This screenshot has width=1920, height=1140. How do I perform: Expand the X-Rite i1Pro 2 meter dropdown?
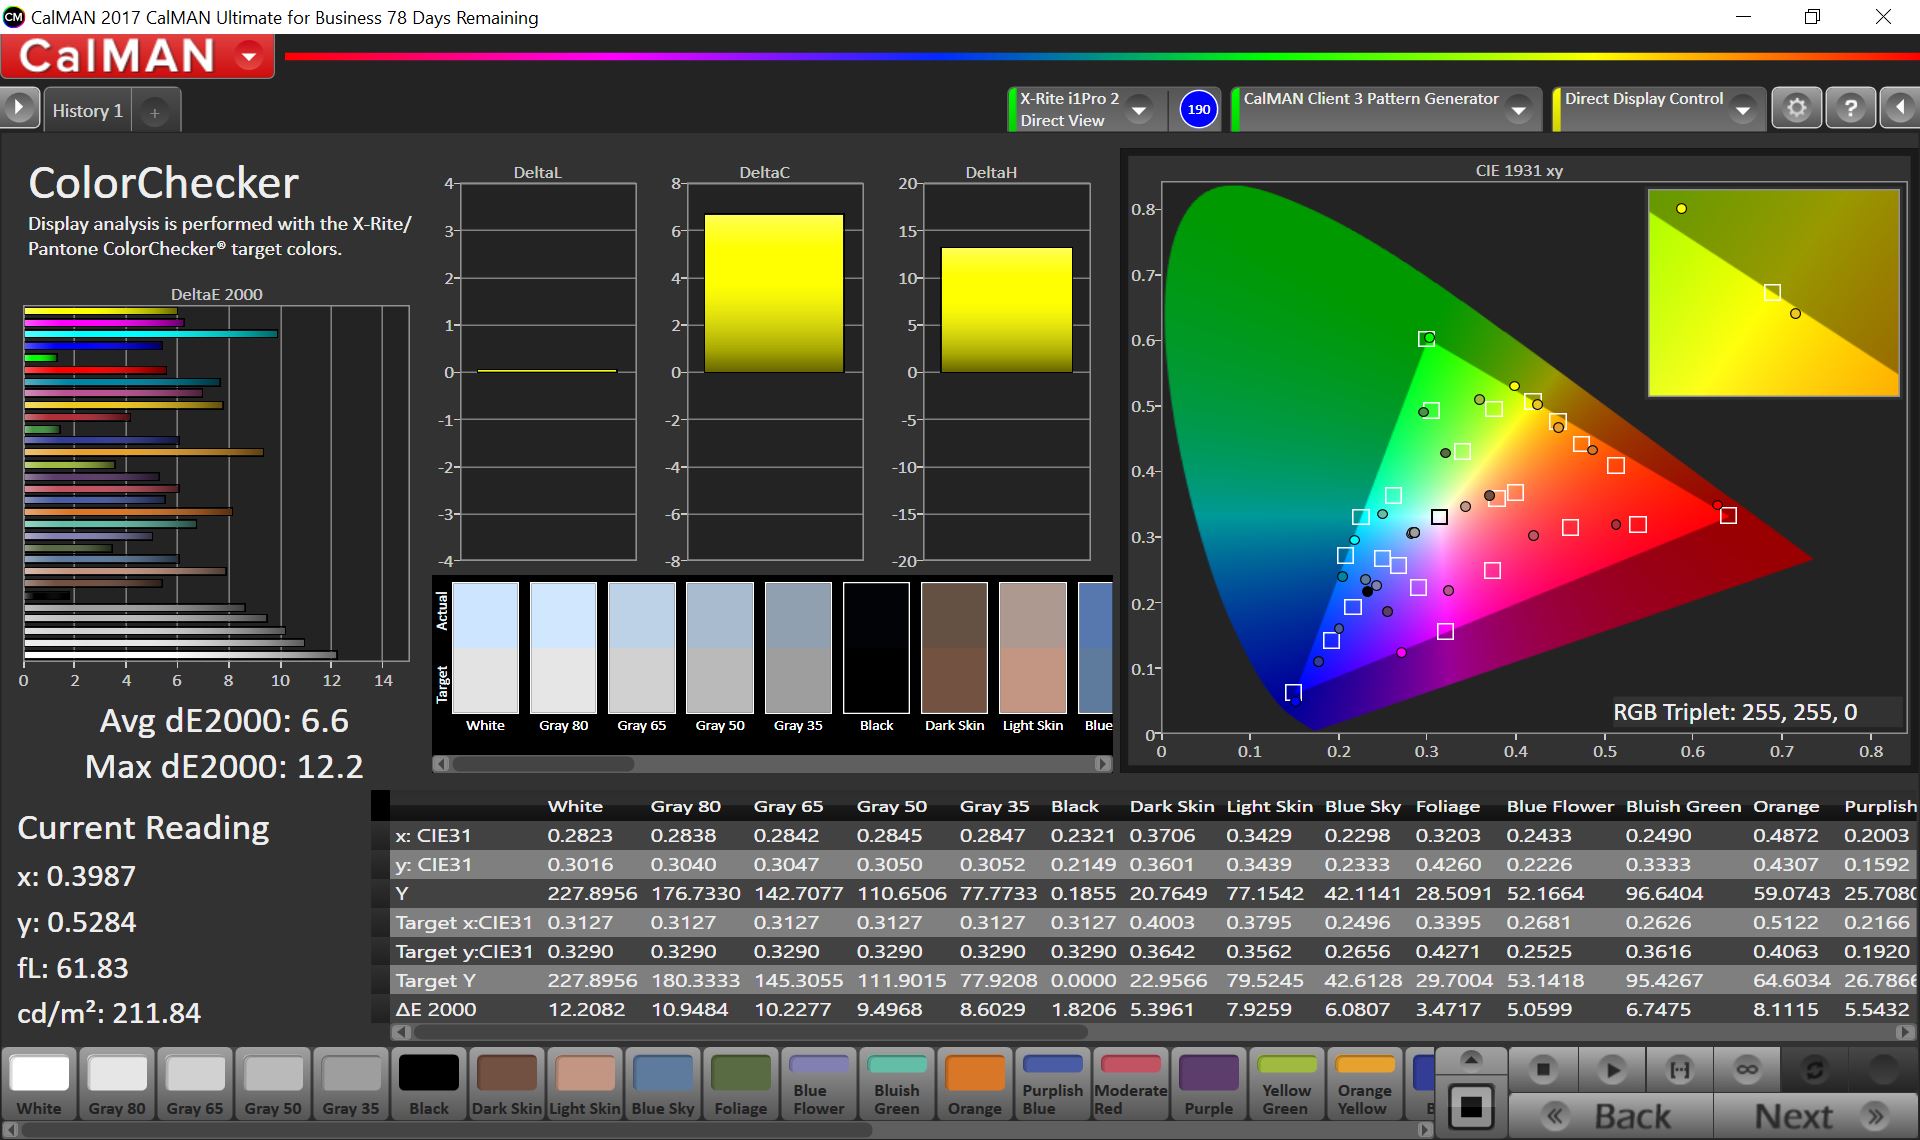[x=1139, y=110]
